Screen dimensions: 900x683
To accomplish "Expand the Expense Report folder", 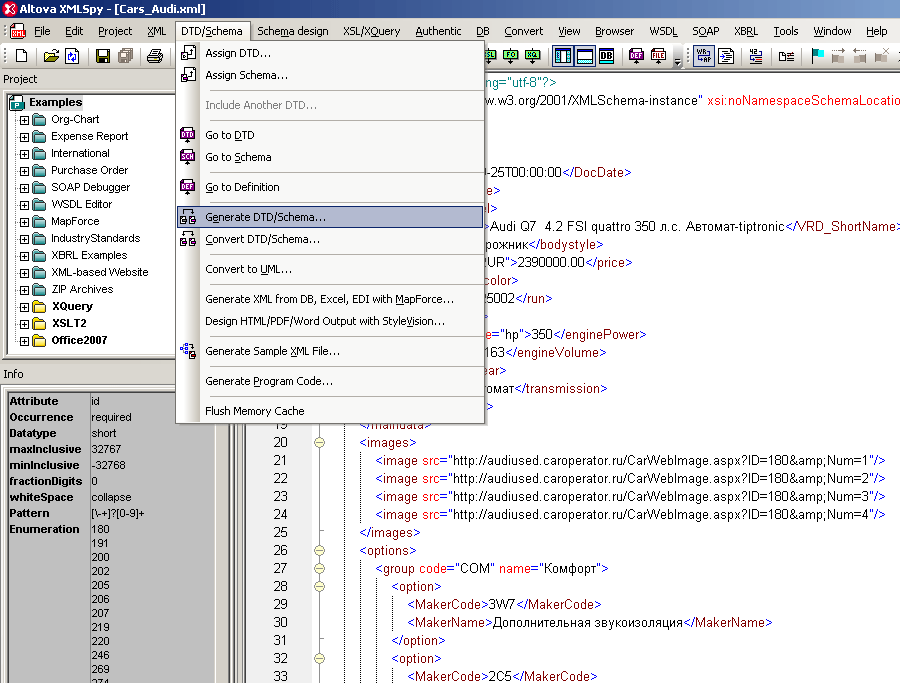I will pos(24,137).
